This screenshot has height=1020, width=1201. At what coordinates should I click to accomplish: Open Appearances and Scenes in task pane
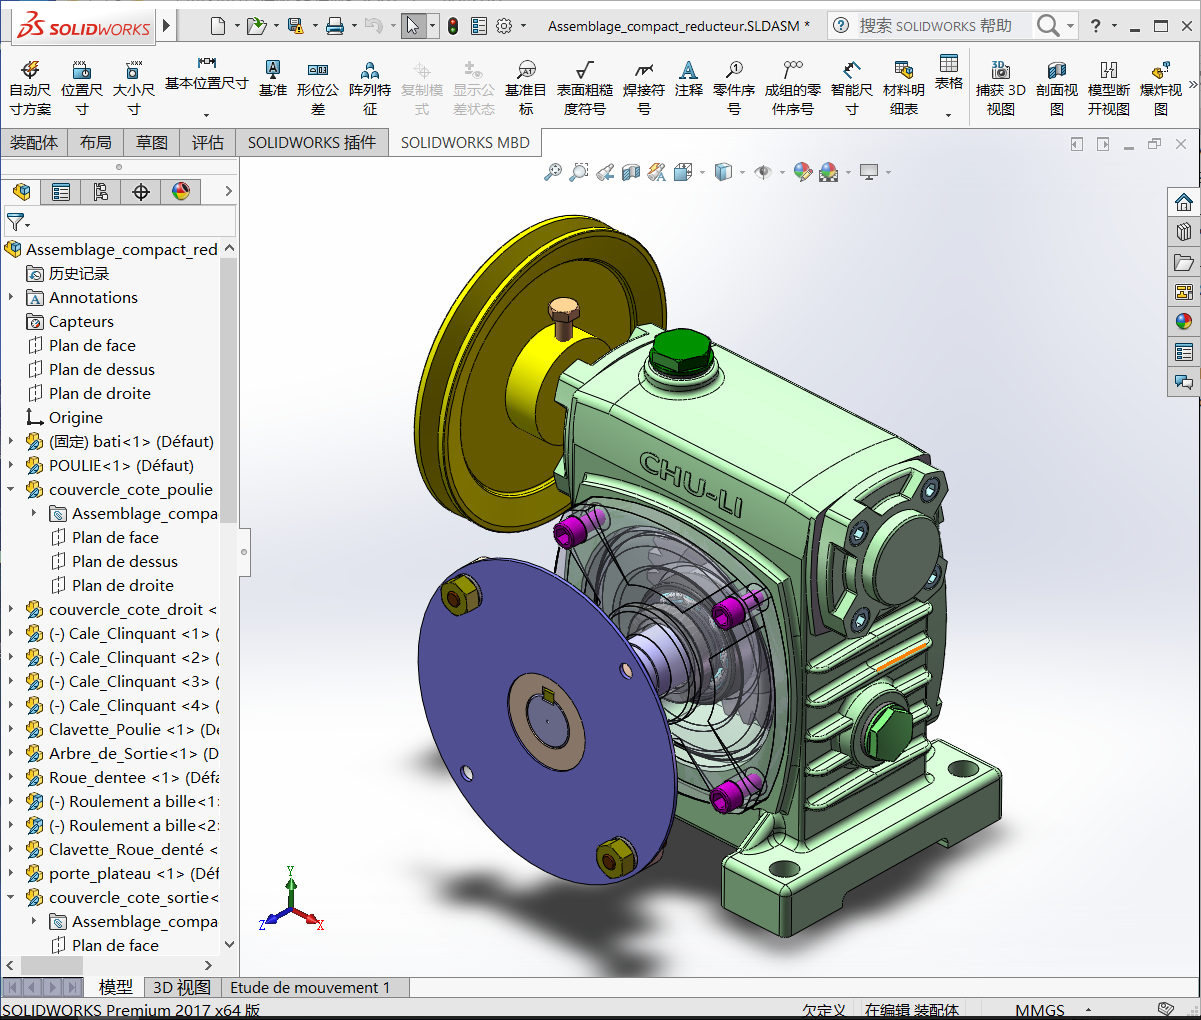pyautogui.click(x=1184, y=322)
